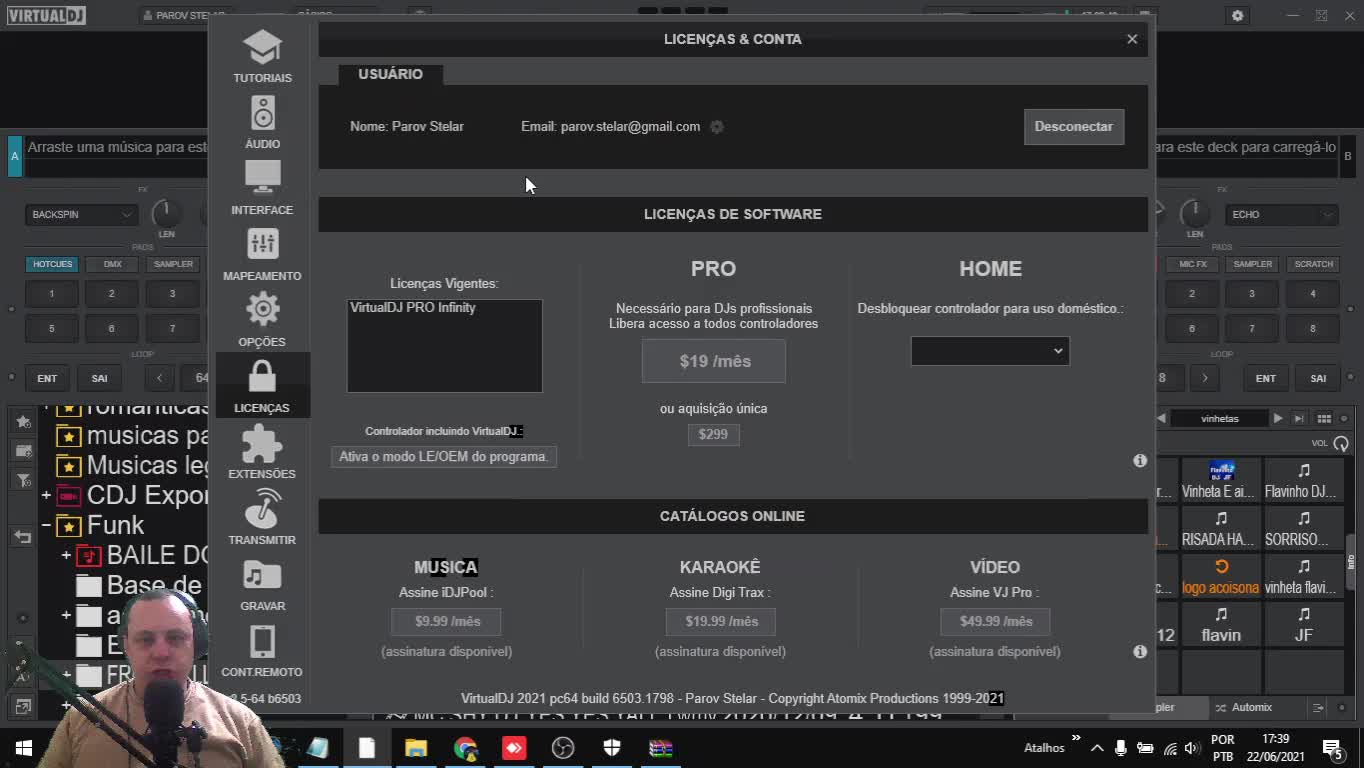Subscribe to Digi Trax at $19.99 /mês
The width and height of the screenshot is (1364, 768).
[721, 621]
